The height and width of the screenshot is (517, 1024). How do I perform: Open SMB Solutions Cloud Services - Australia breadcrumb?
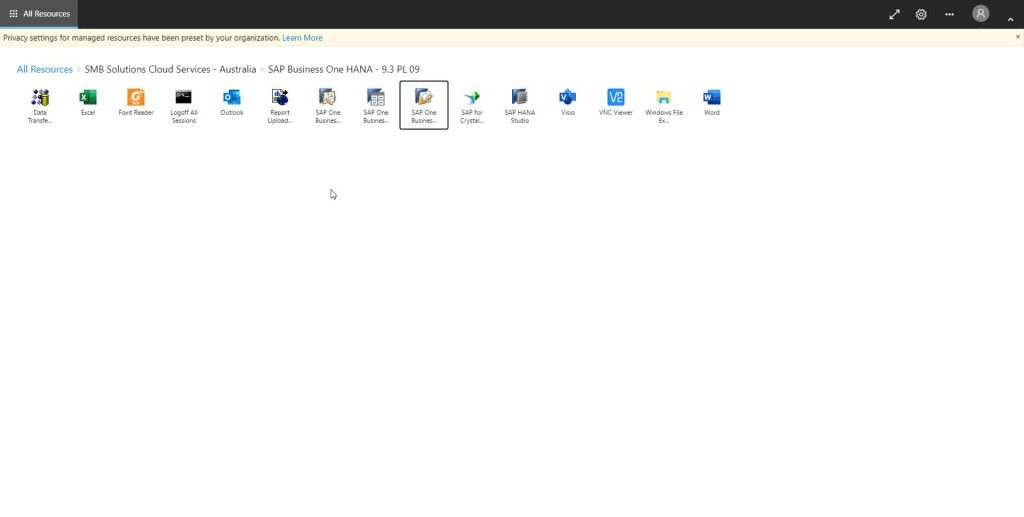[170, 69]
